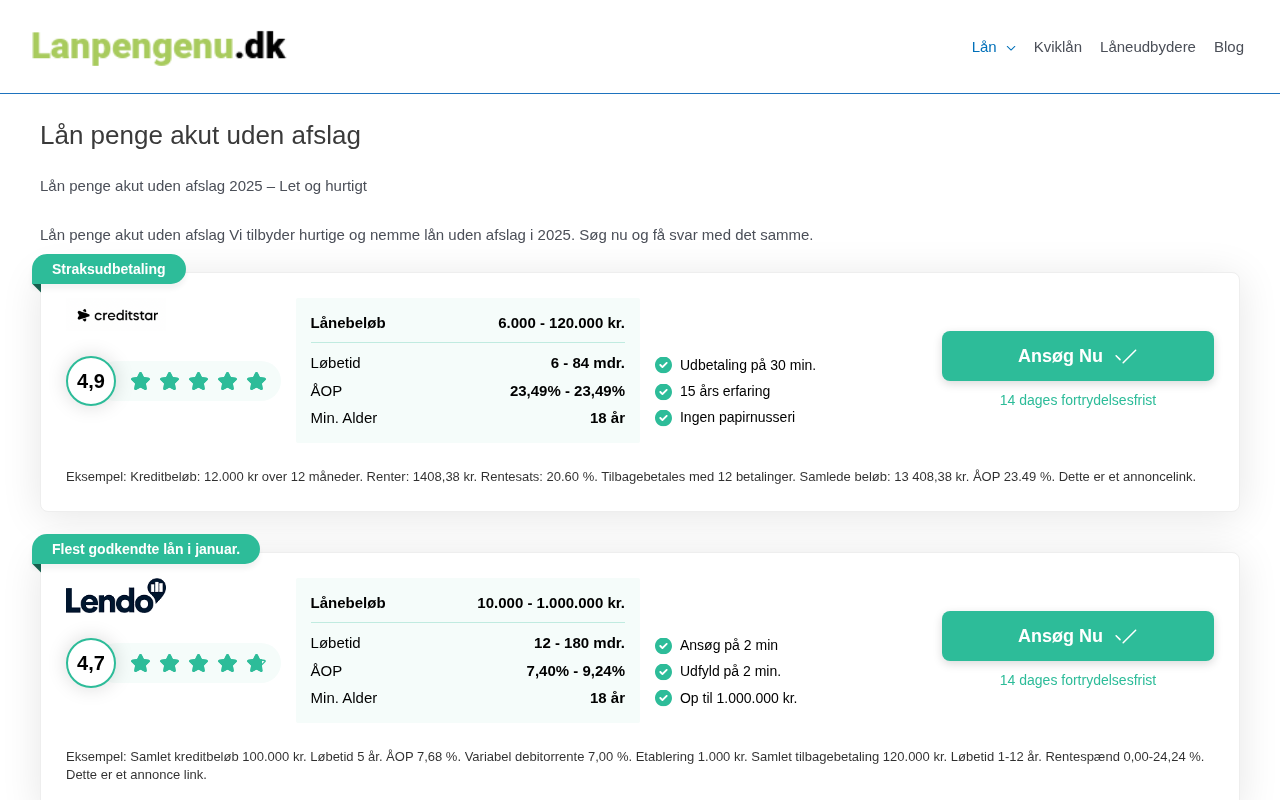1280x800 pixels.
Task: Click the first star in creditstar's rating
Action: point(141,381)
